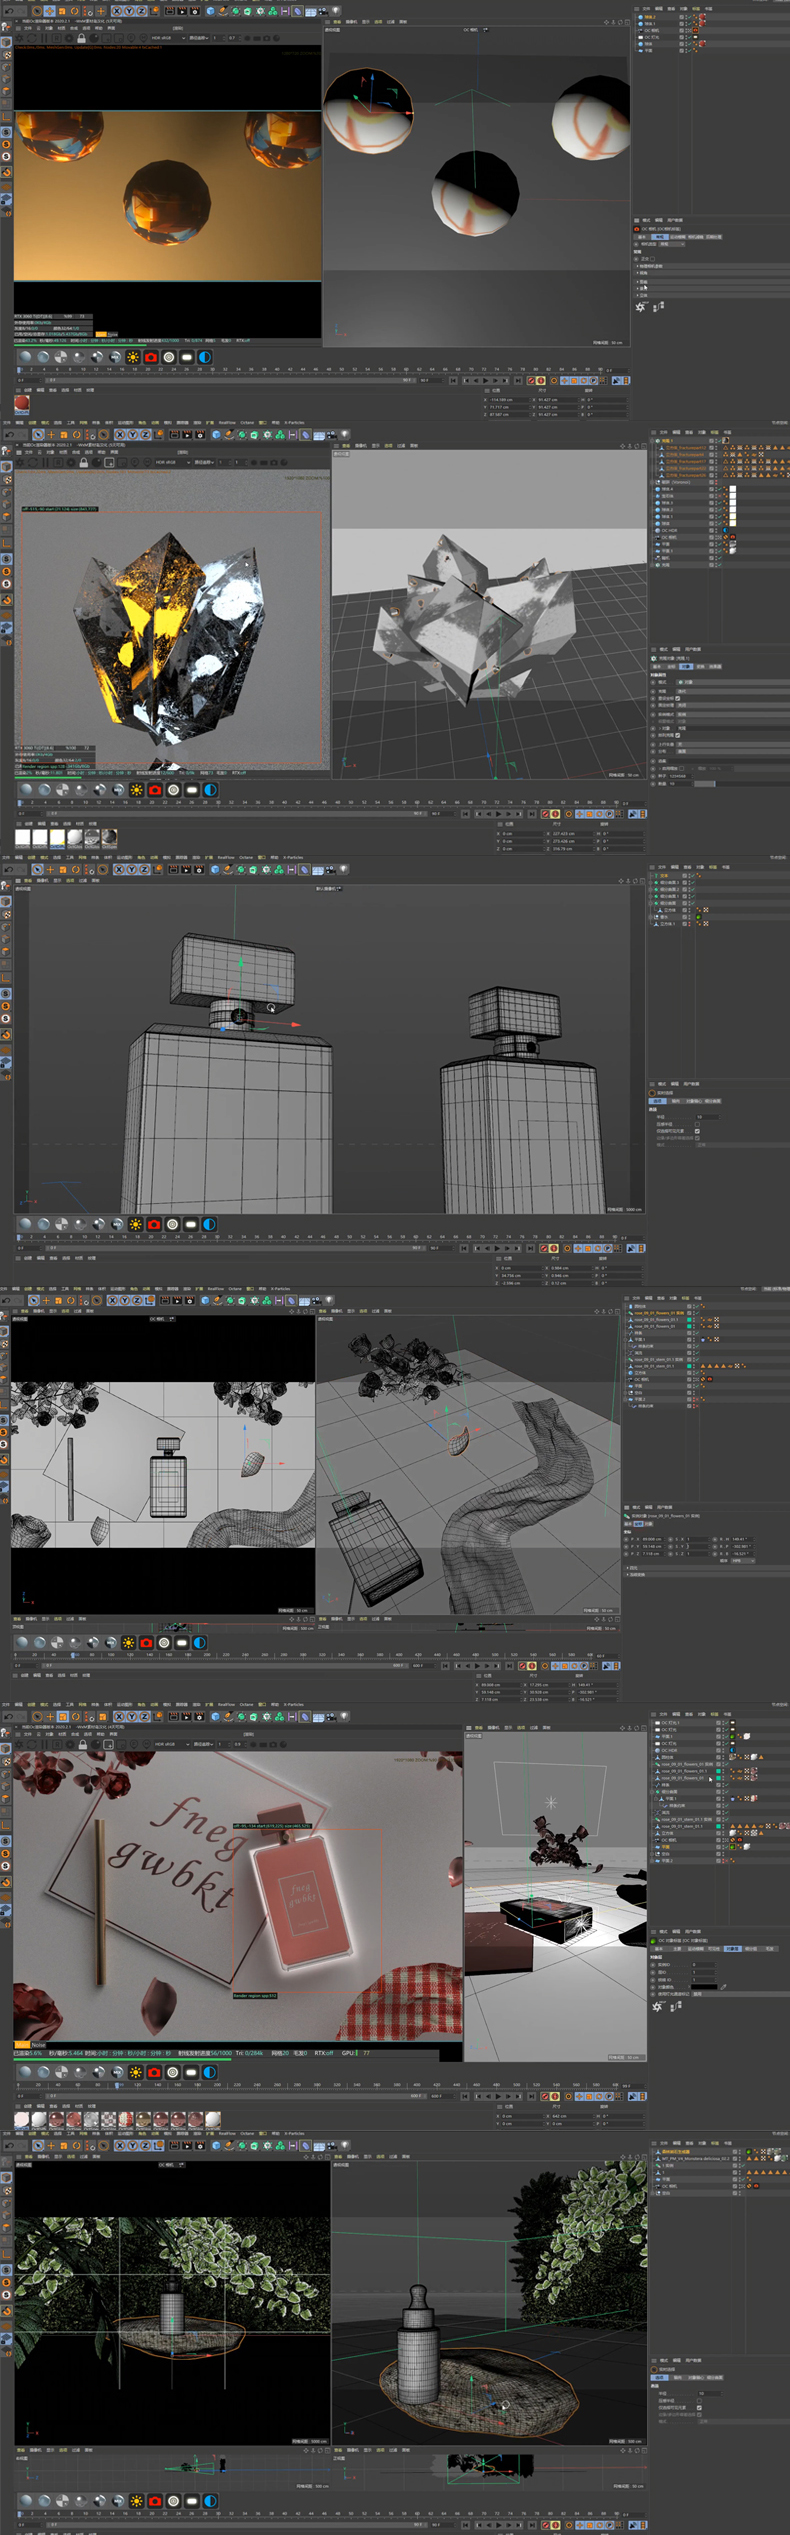Toggle X axis lock in rose wireframe layout window
This screenshot has width=790, height=2535.
114,1301
